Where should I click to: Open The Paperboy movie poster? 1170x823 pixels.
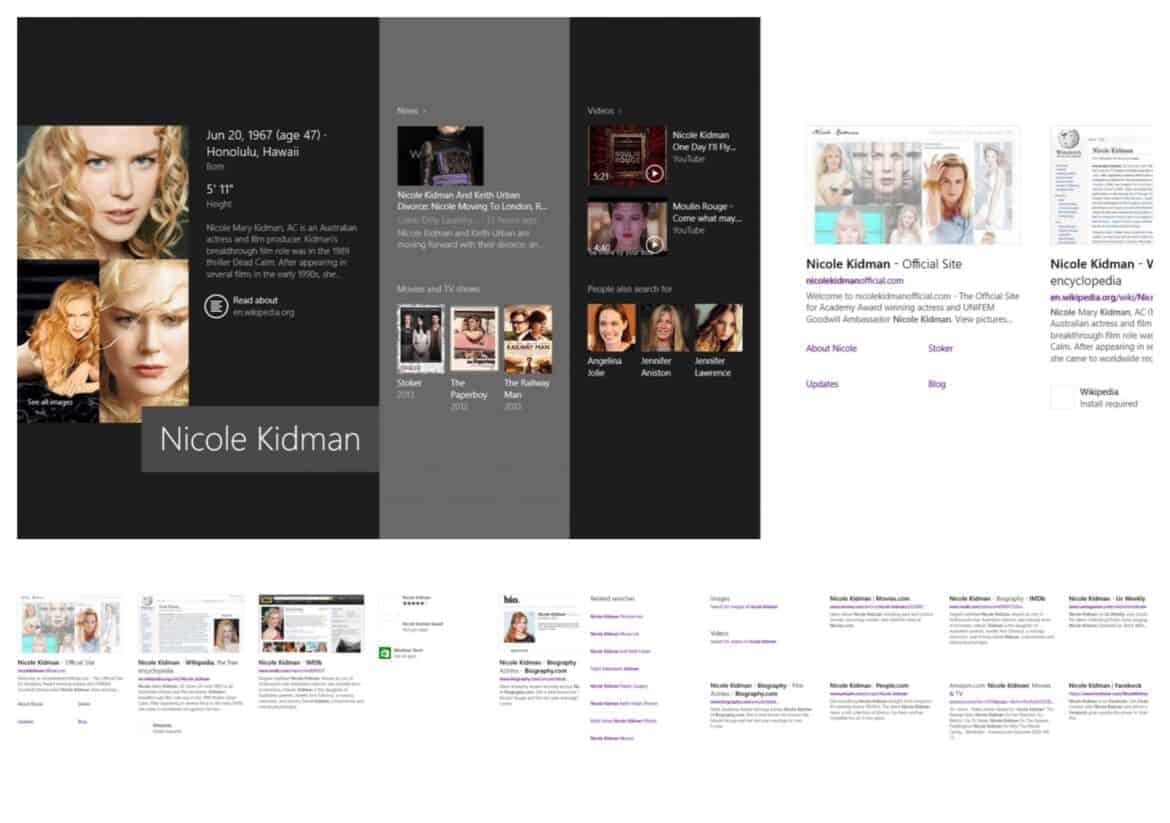474,337
